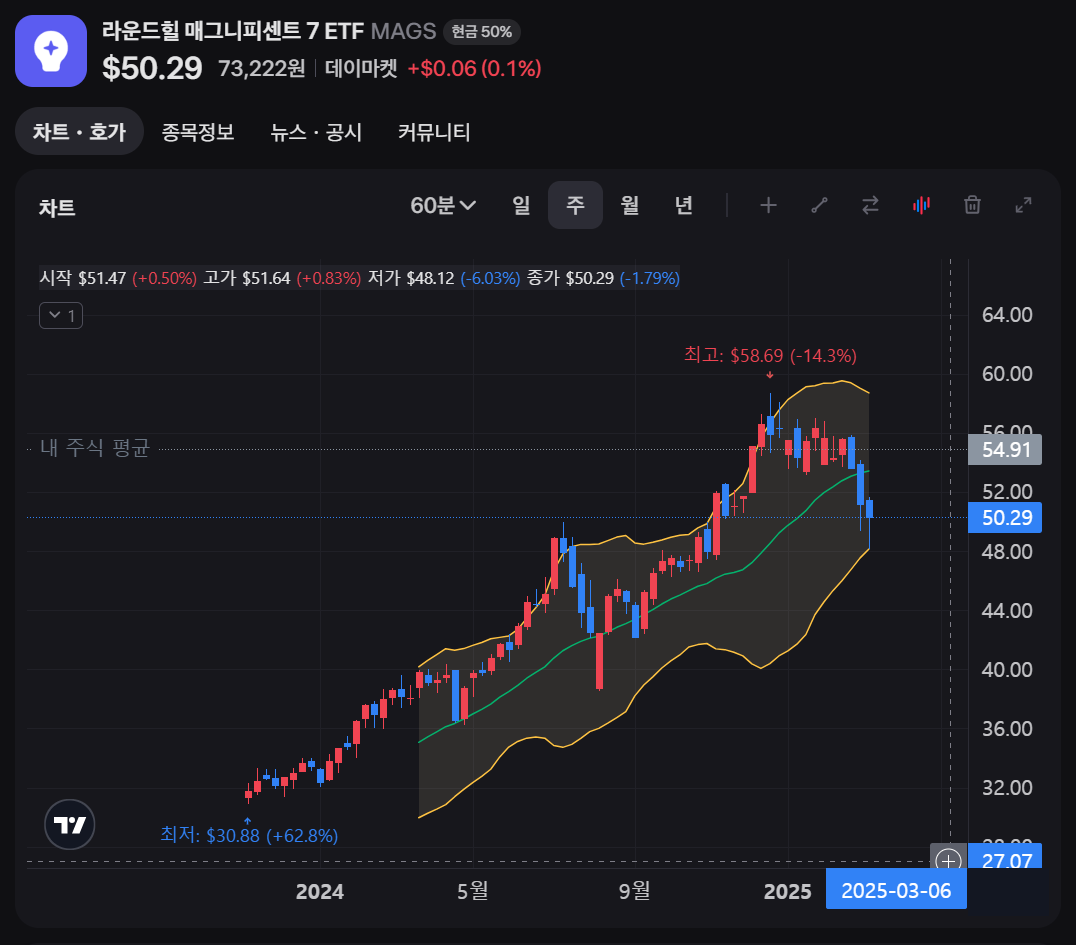Click the TradingView logo badge

click(69, 824)
